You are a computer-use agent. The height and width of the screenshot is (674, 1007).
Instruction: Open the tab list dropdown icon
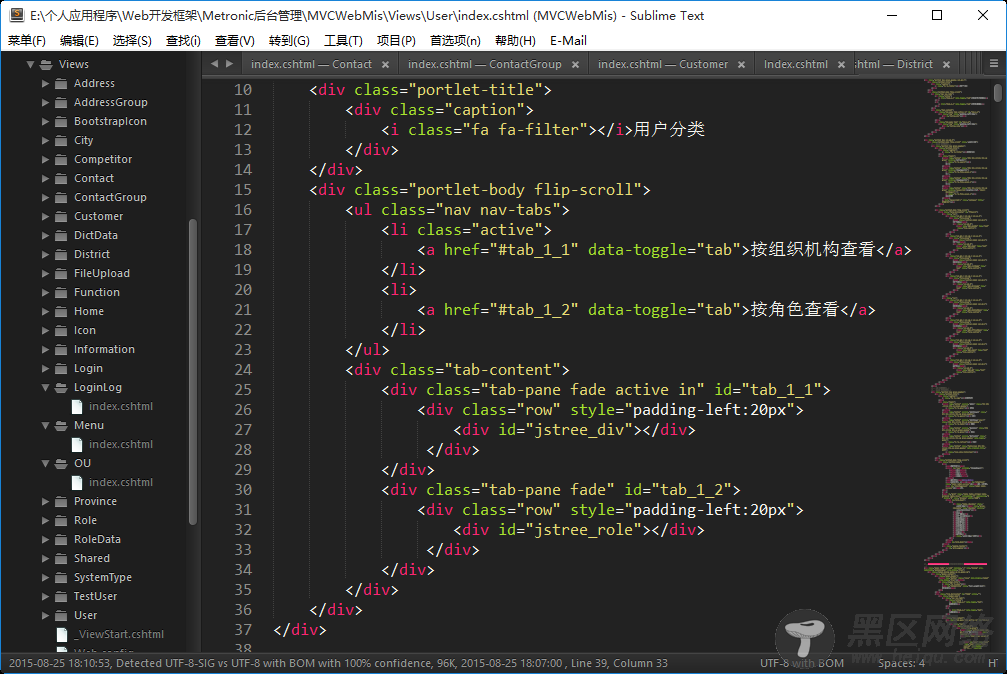[994, 64]
